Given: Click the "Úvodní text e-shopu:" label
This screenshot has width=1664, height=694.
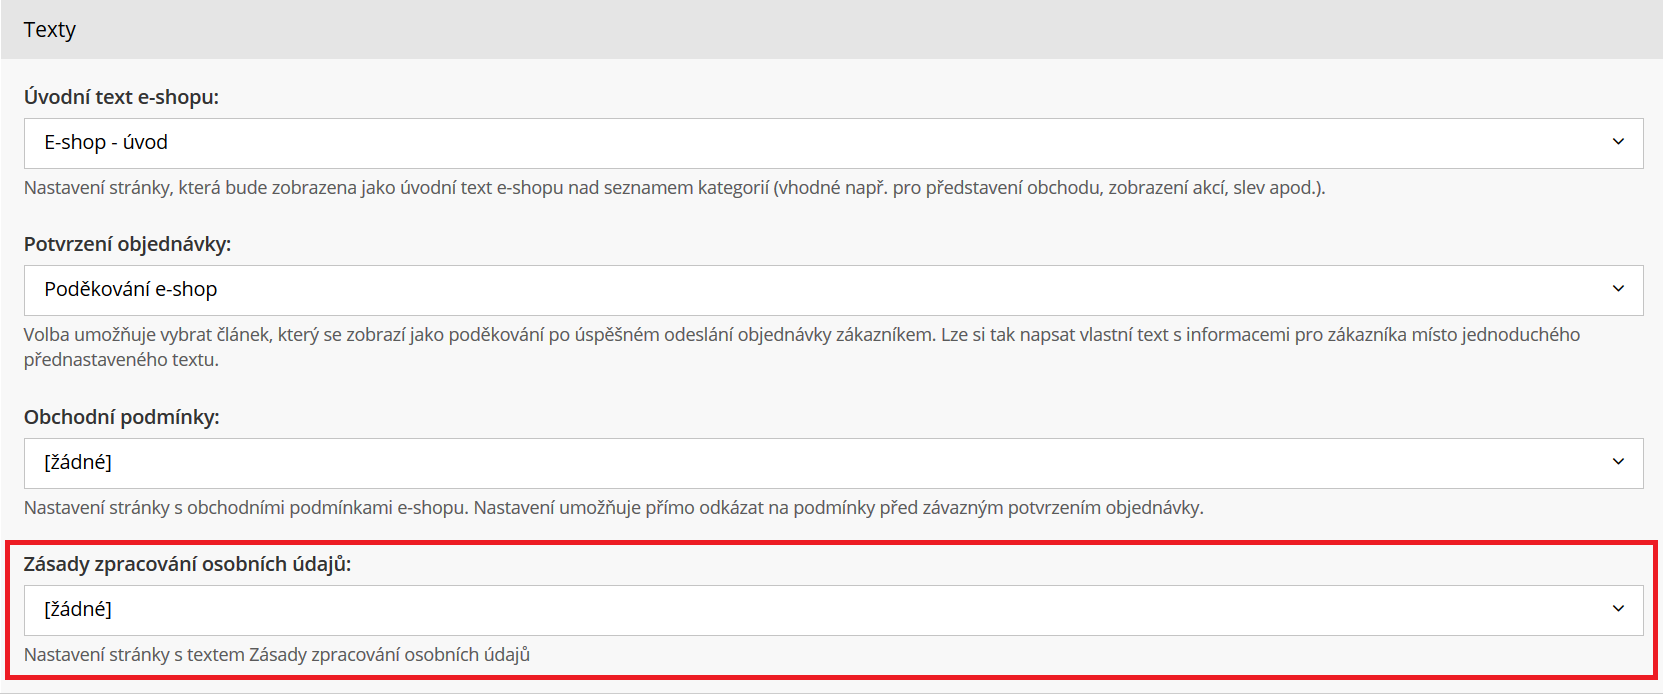Looking at the screenshot, I should coord(121,97).
